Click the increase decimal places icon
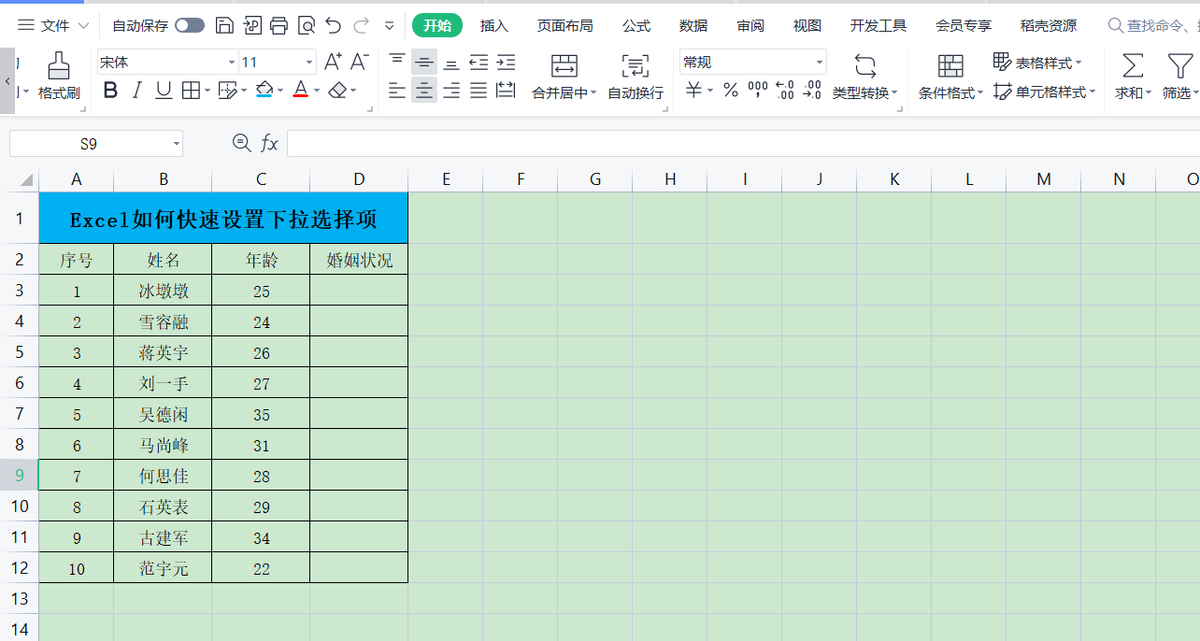The height and width of the screenshot is (641, 1200). click(x=785, y=91)
